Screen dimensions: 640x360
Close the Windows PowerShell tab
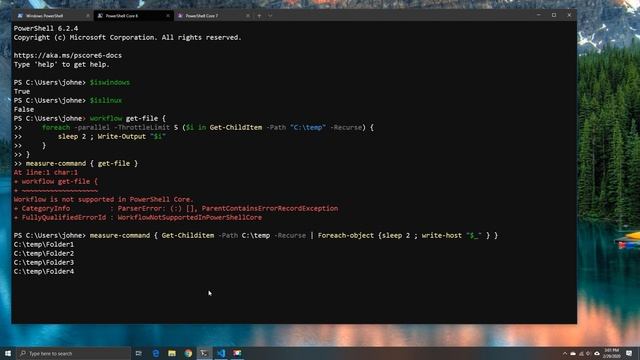coord(88,16)
